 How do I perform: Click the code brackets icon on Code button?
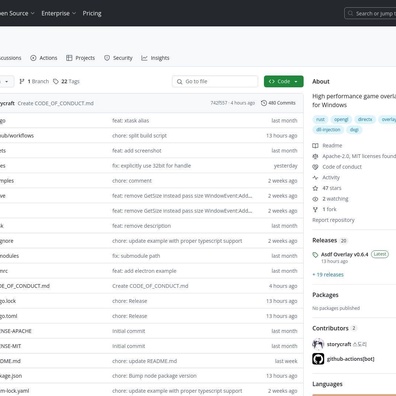tap(272, 81)
